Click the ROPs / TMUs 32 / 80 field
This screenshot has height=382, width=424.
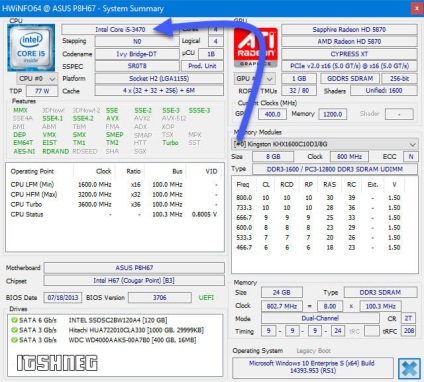click(299, 91)
